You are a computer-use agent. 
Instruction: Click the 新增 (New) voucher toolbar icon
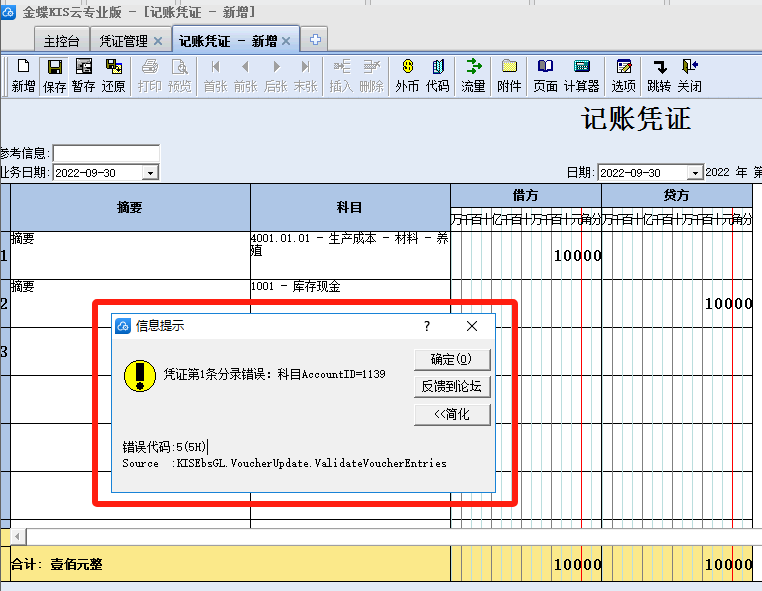[x=23, y=76]
